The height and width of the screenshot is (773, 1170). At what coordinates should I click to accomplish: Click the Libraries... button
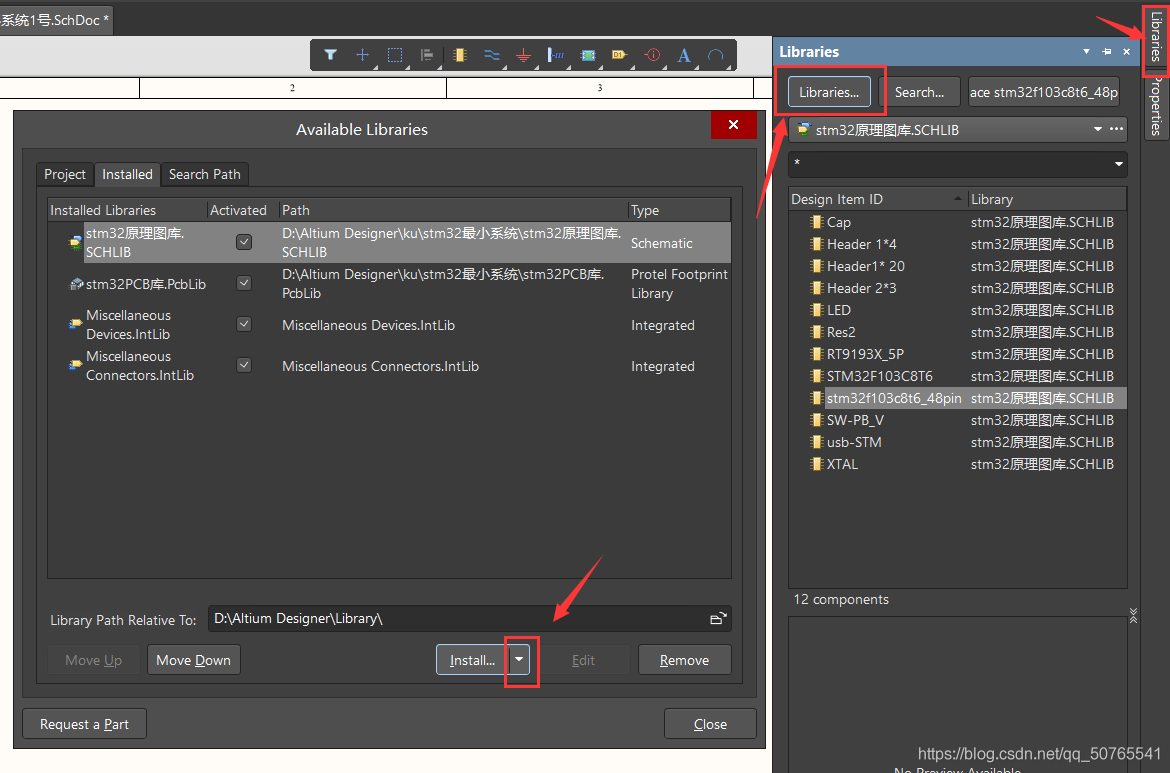point(829,92)
